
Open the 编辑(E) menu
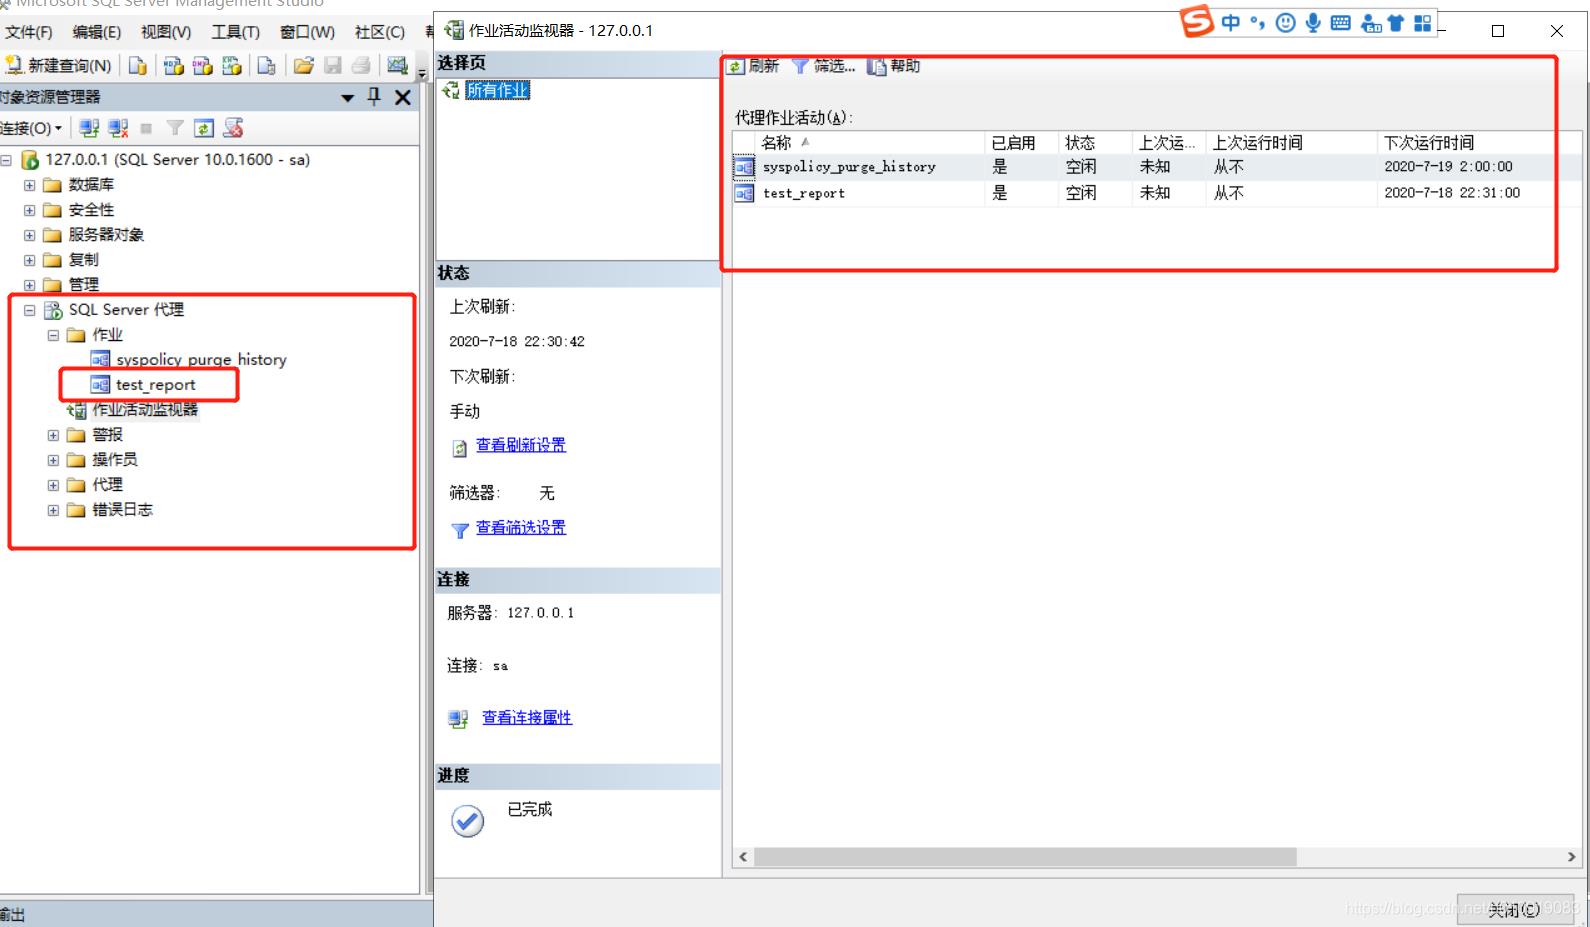tap(97, 32)
